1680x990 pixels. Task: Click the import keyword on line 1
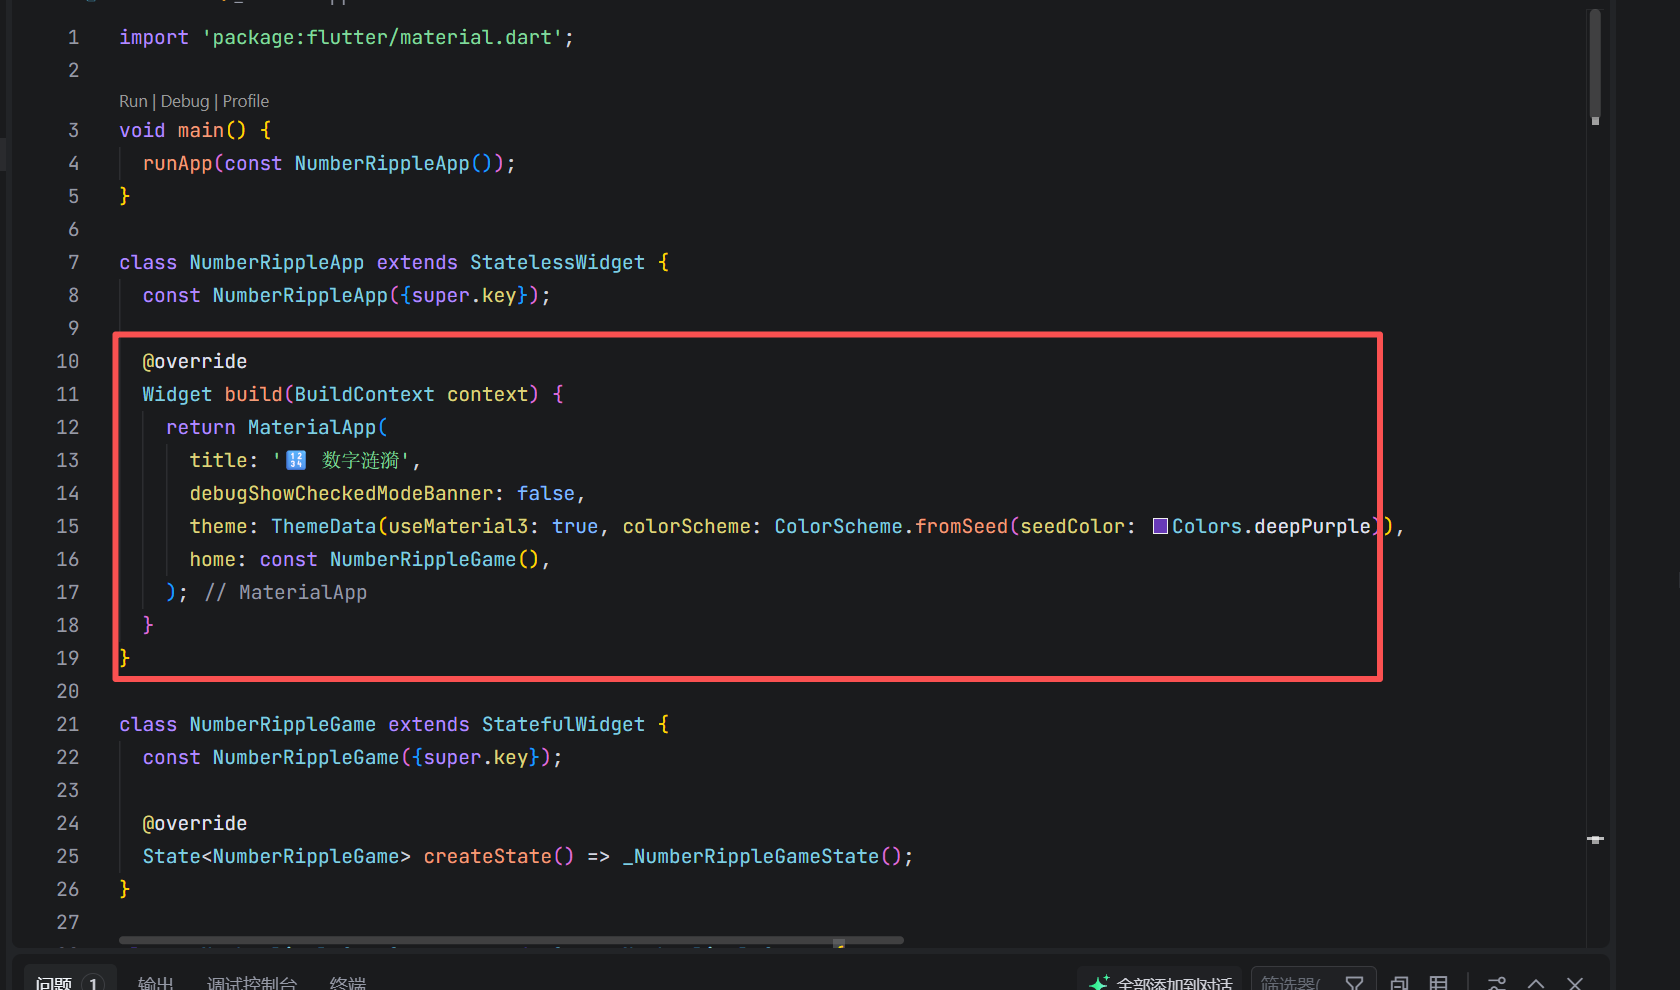click(x=154, y=37)
